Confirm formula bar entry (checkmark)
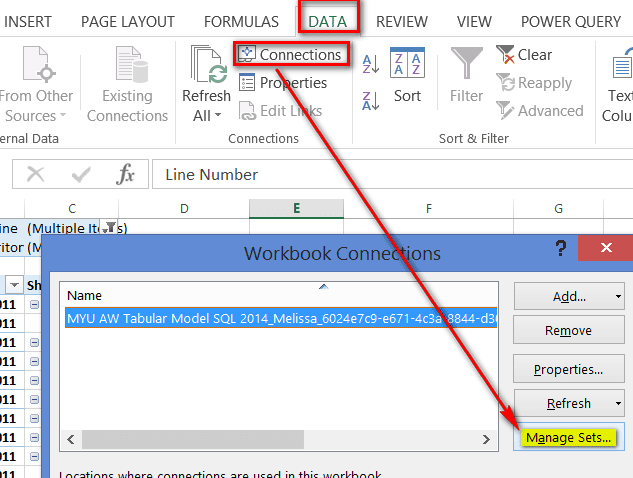The image size is (633, 478). click(81, 174)
